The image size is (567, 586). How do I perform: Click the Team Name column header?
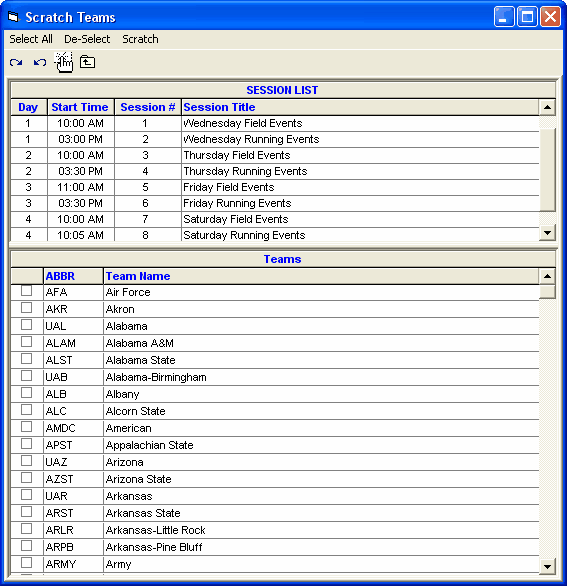pyautogui.click(x=321, y=276)
